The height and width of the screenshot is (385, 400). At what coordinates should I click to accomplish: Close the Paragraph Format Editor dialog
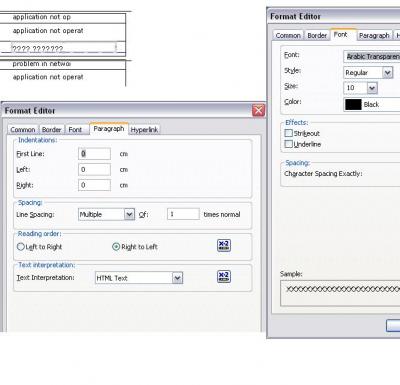coord(258,110)
